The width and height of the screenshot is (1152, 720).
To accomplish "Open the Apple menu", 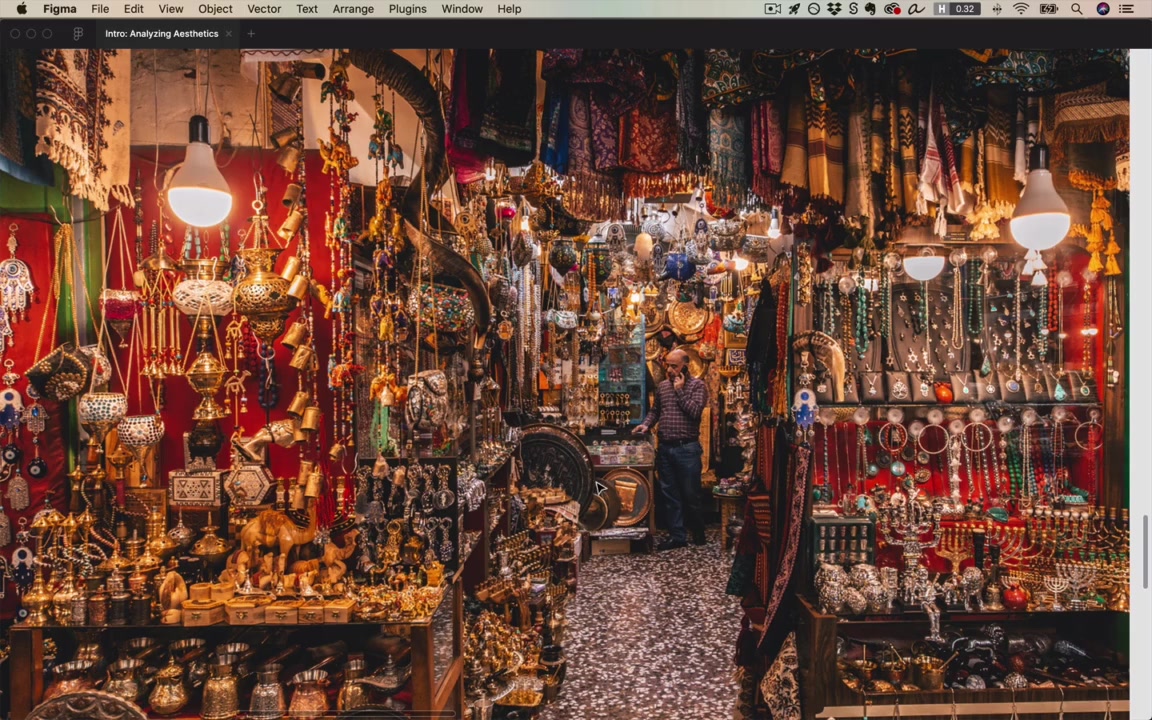I will pyautogui.click(x=21, y=9).
